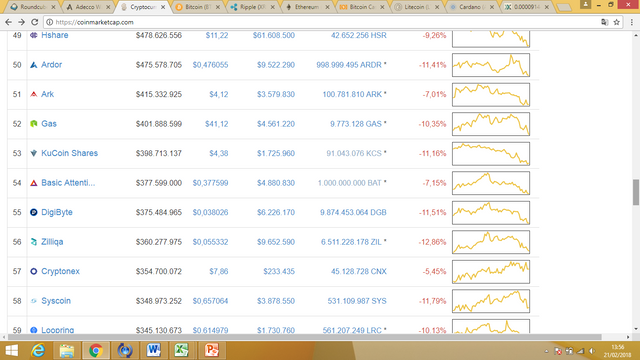Click DigiByte volume $6.226.170

click(276, 212)
